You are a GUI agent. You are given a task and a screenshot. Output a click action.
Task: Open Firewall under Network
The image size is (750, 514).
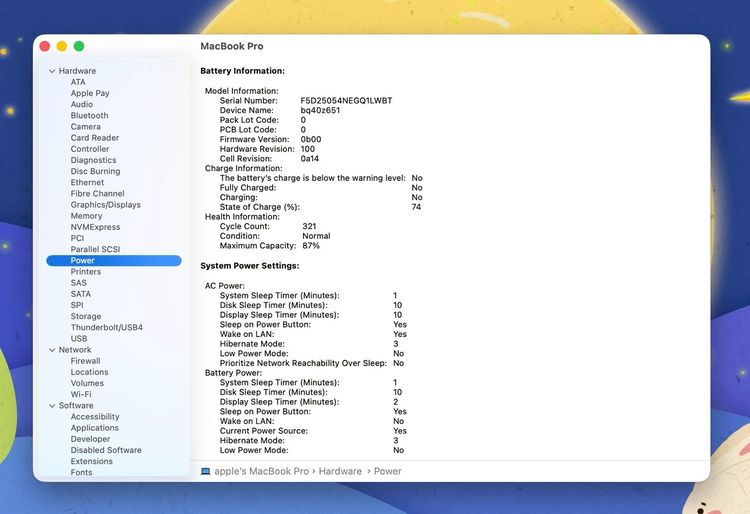point(85,361)
